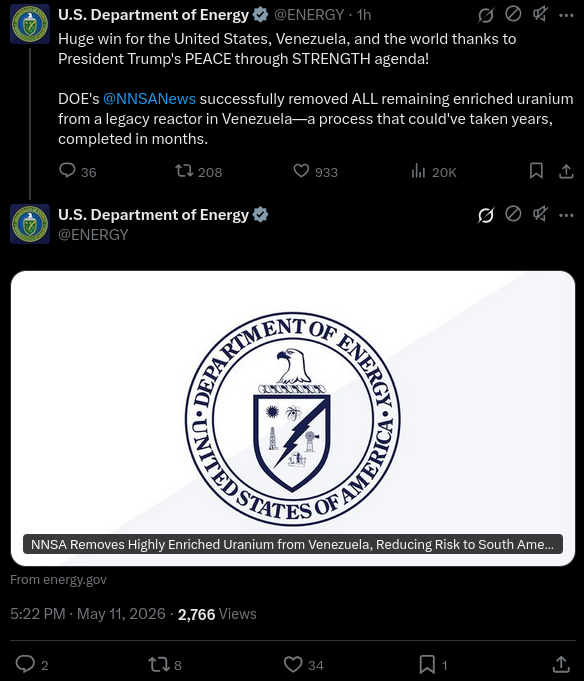Open more options menu on first tweet
Image resolution: width=584 pixels, height=681 pixels.
coord(566,15)
